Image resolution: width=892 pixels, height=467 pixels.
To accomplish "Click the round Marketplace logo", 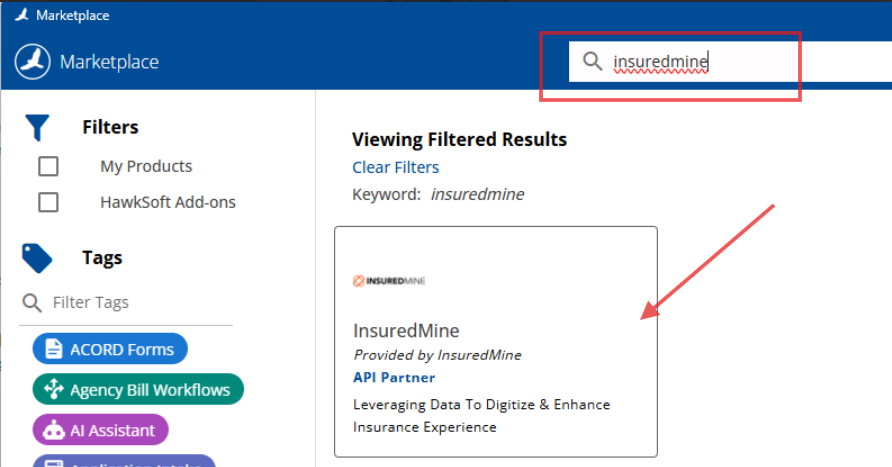I will pos(32,61).
